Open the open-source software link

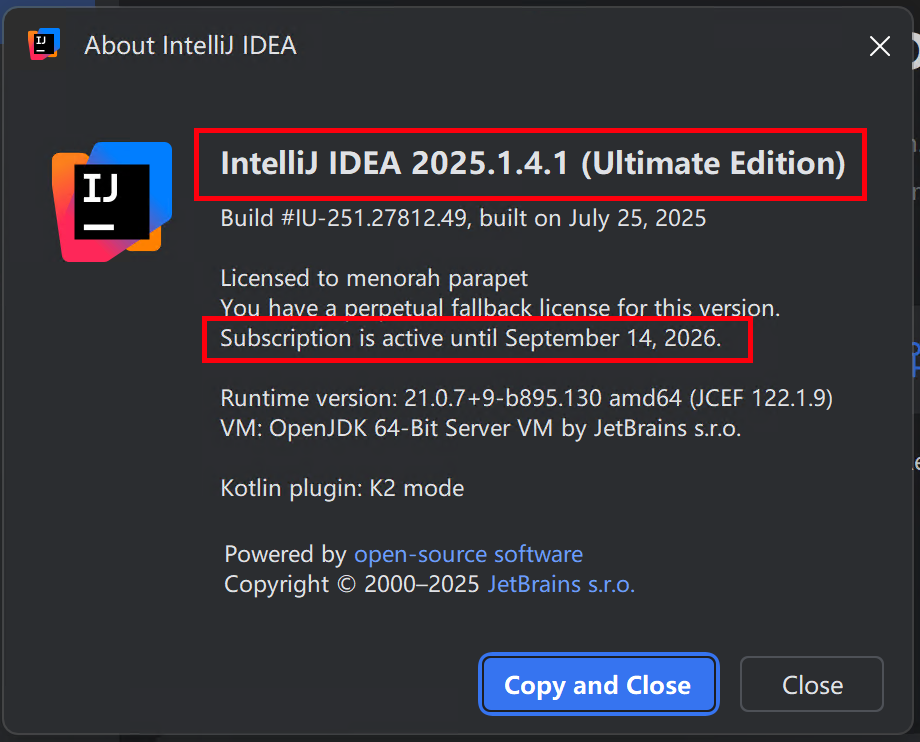pyautogui.click(x=468, y=554)
